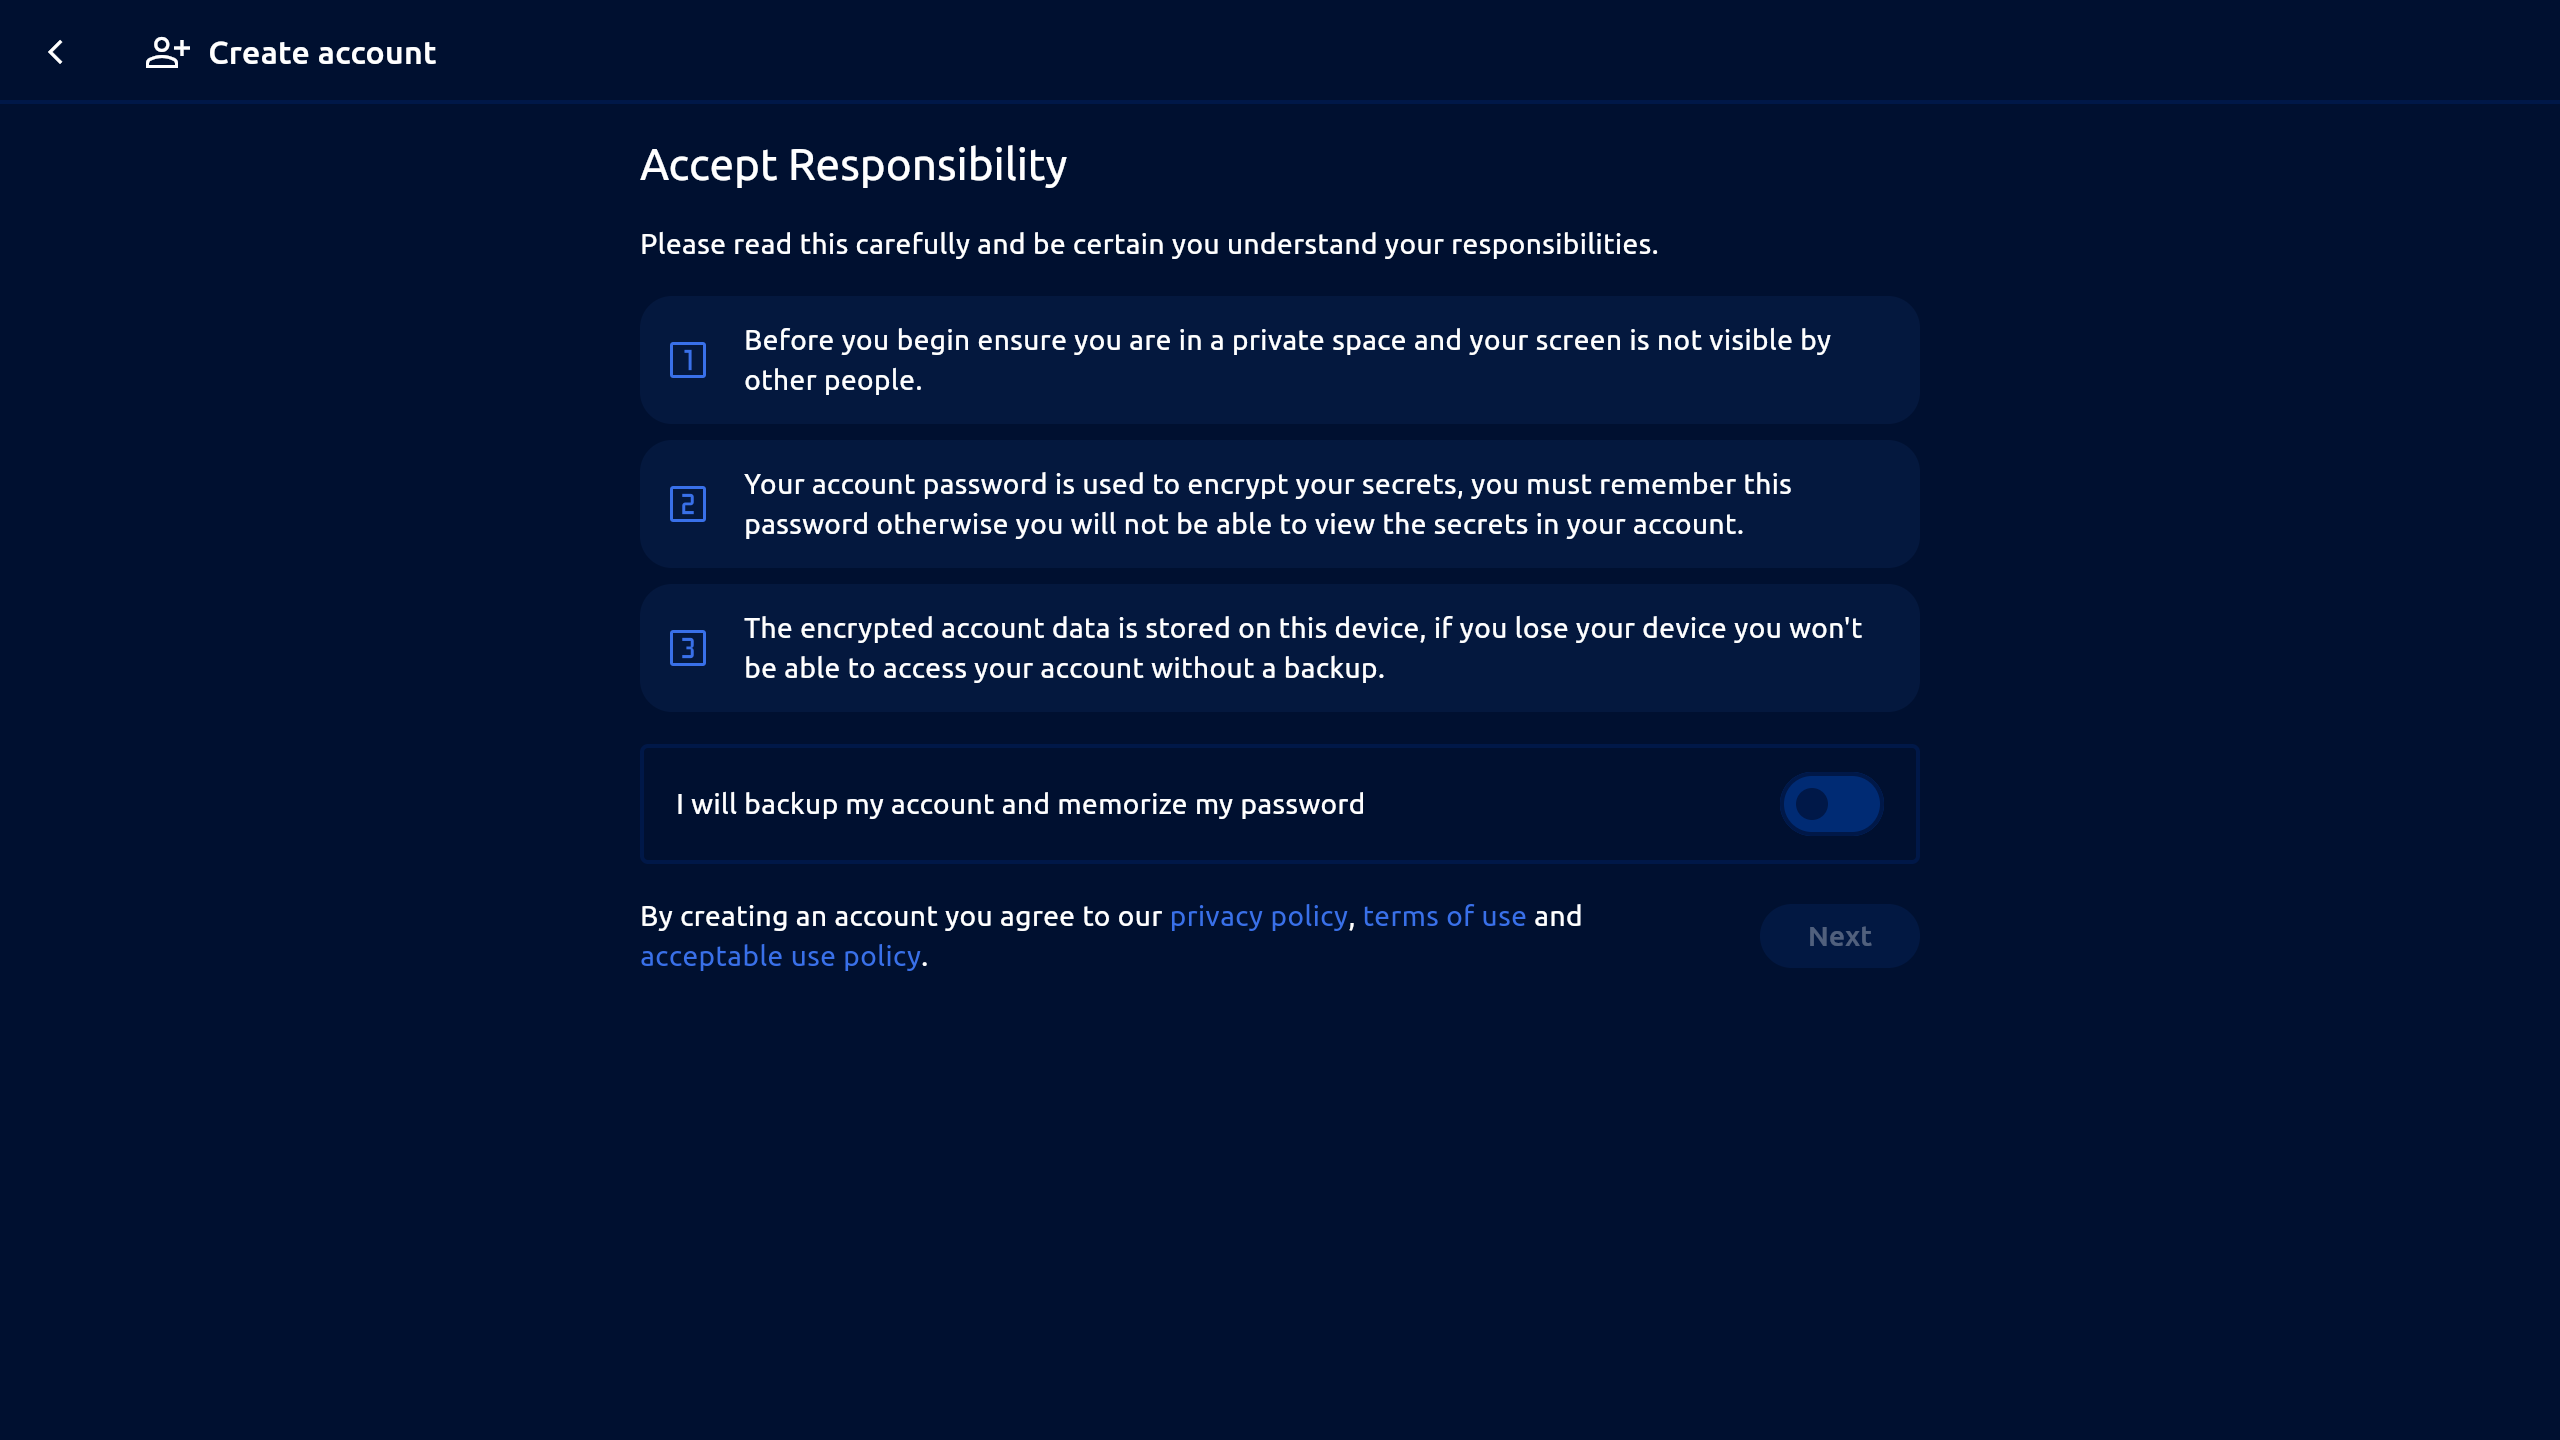Click the blank area below the agreement text
Viewport: 2560px width, 1440px height.
1280,1200
